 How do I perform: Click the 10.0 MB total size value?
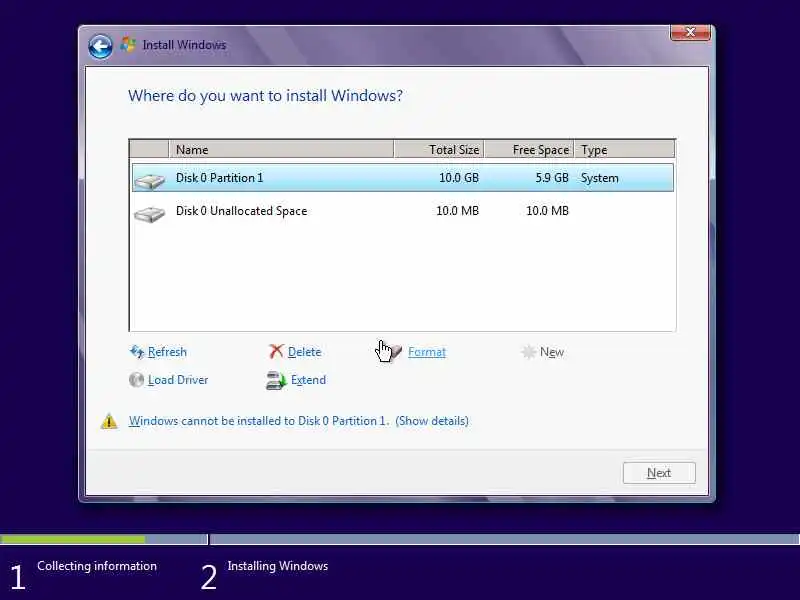(457, 211)
